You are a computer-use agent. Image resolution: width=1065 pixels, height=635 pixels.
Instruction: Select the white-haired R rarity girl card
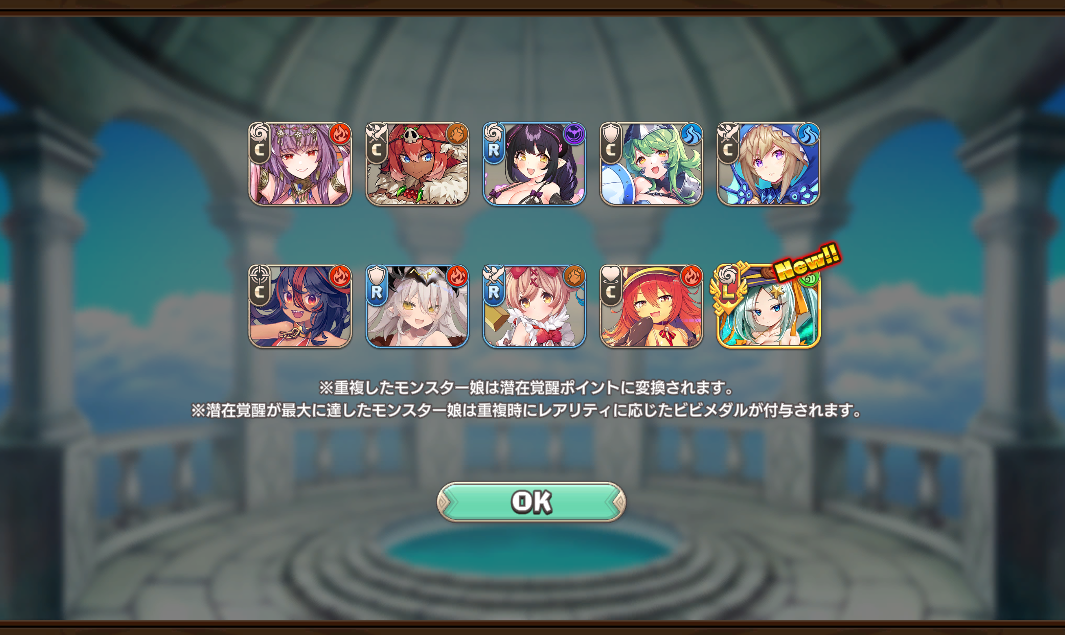tap(417, 306)
